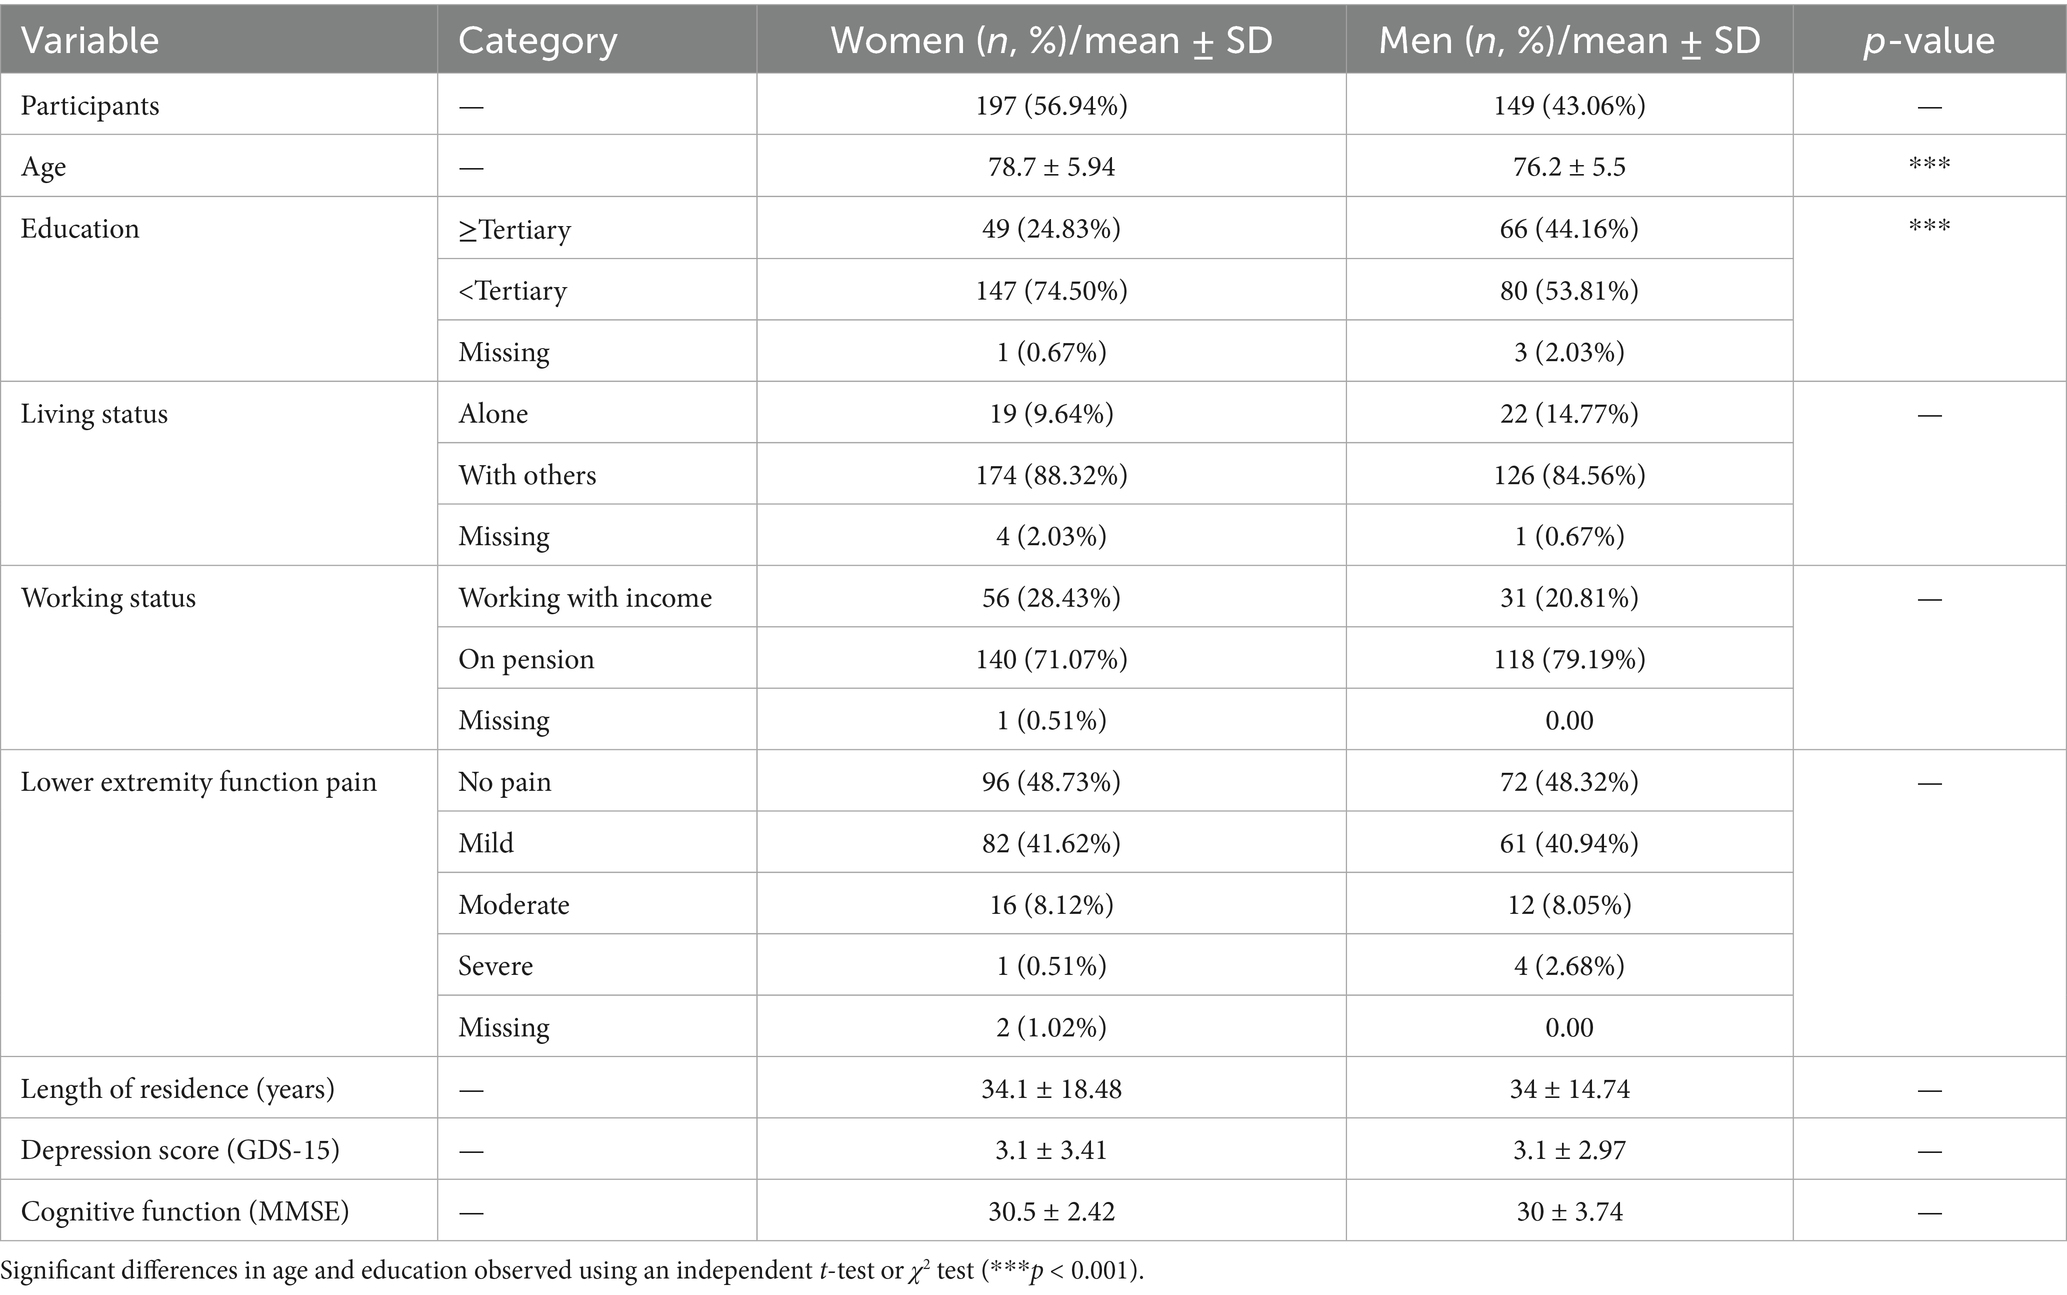
Task: Select the Working with income cell
Action: click(585, 598)
